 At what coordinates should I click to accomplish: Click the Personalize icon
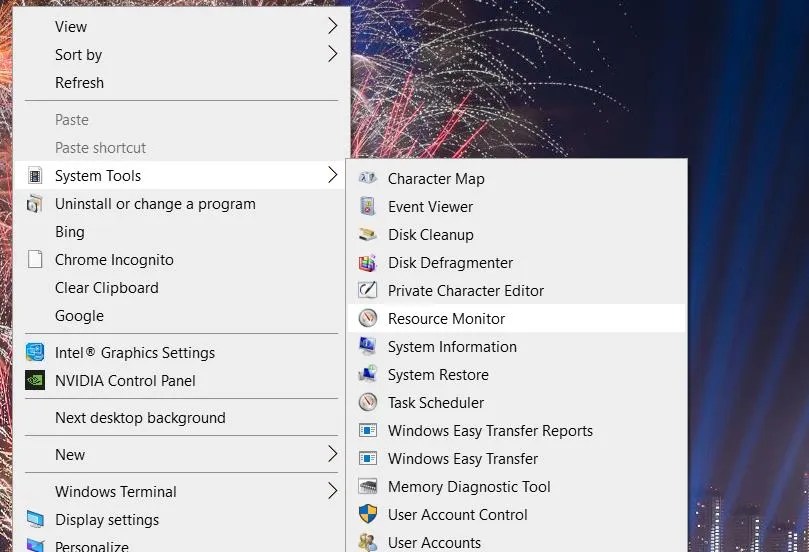point(35,545)
